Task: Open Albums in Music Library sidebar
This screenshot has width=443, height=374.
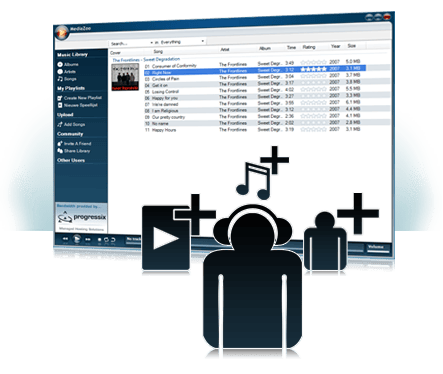Action: tap(68, 64)
